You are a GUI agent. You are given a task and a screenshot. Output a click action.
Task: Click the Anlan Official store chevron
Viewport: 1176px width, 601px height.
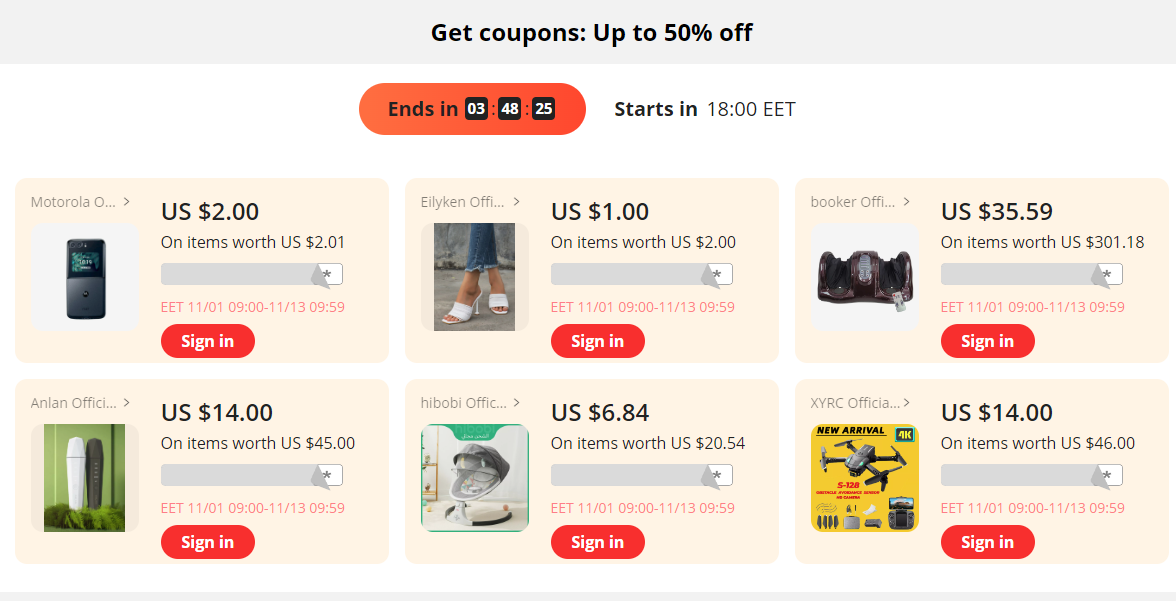tap(127, 403)
